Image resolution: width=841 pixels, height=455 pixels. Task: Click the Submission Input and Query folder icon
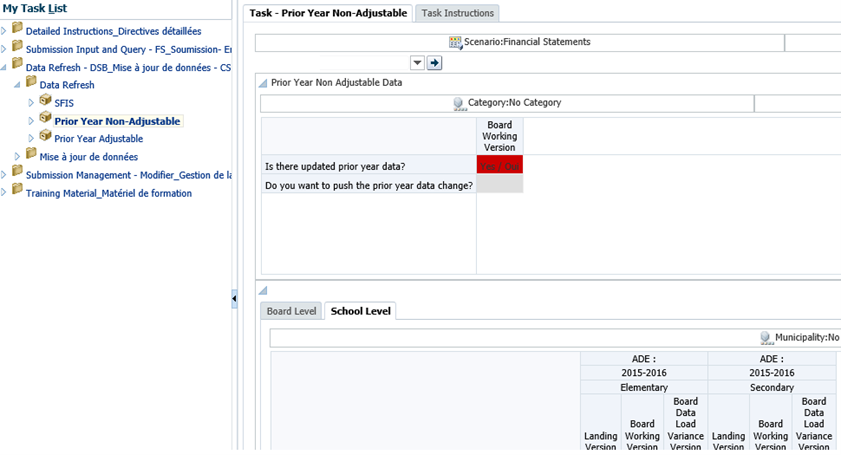(x=17, y=46)
